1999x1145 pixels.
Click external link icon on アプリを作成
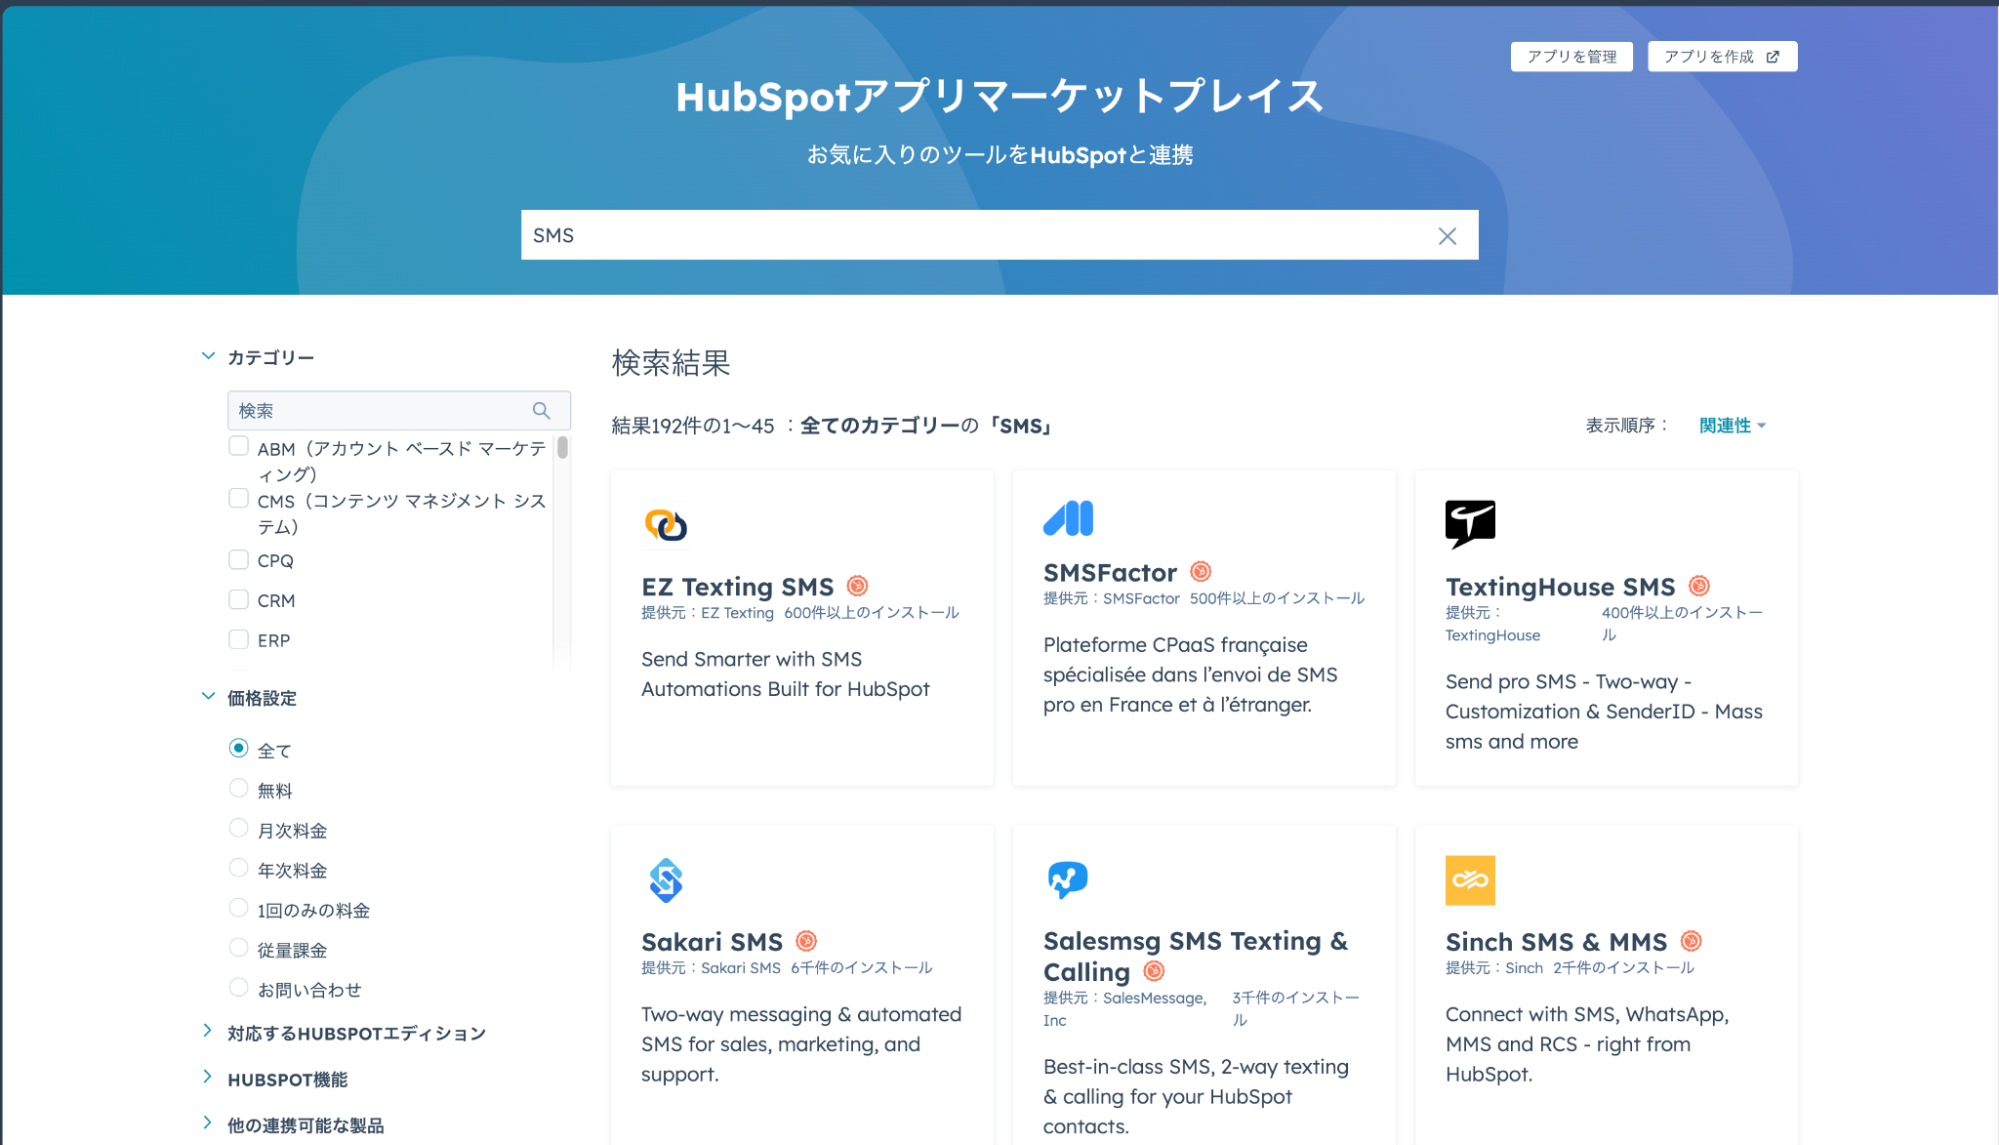click(1773, 57)
